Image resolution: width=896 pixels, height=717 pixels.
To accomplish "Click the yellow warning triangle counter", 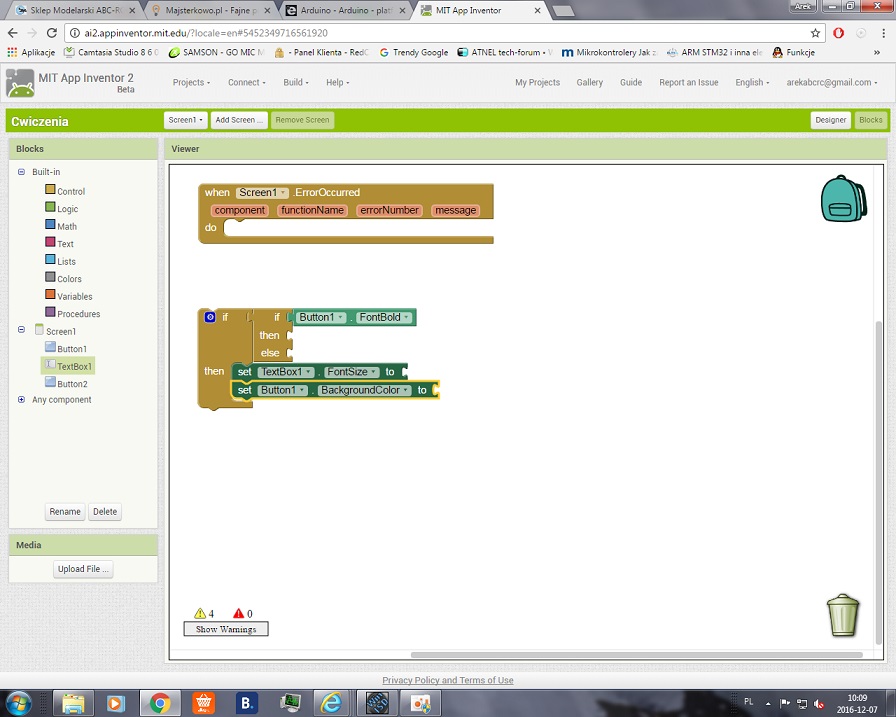I will coord(200,613).
